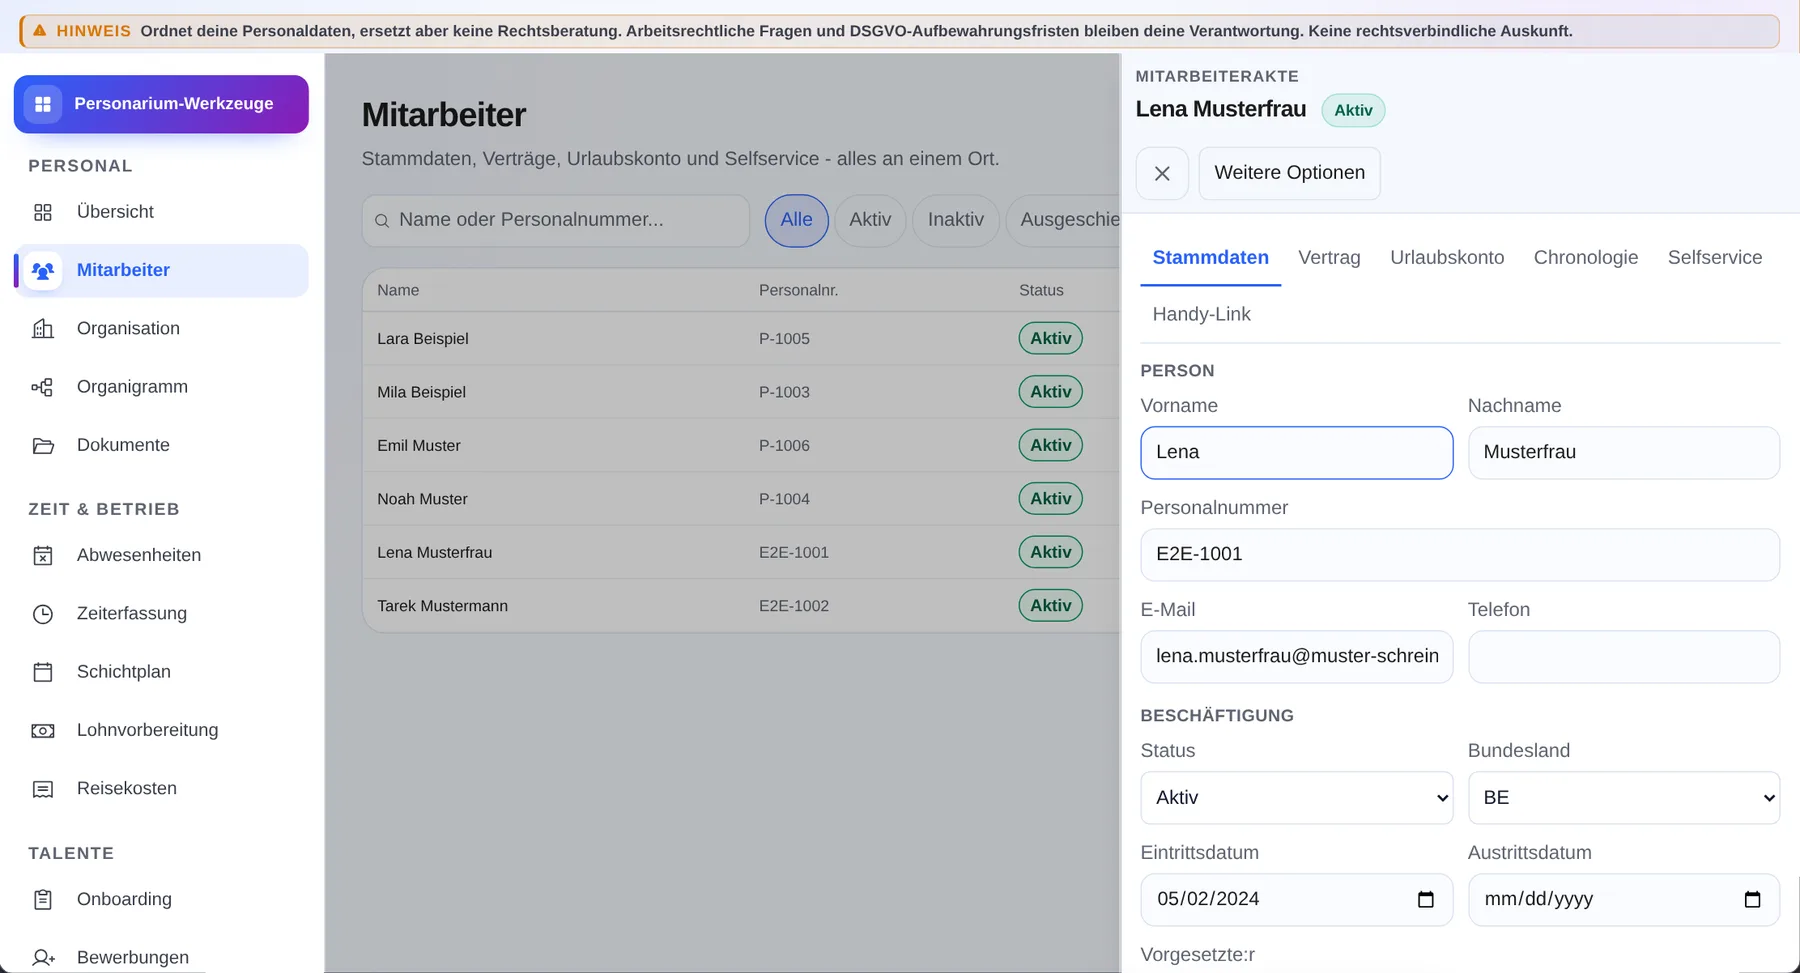Switch to the Vertrag tab
This screenshot has width=1800, height=973.
pyautogui.click(x=1329, y=257)
